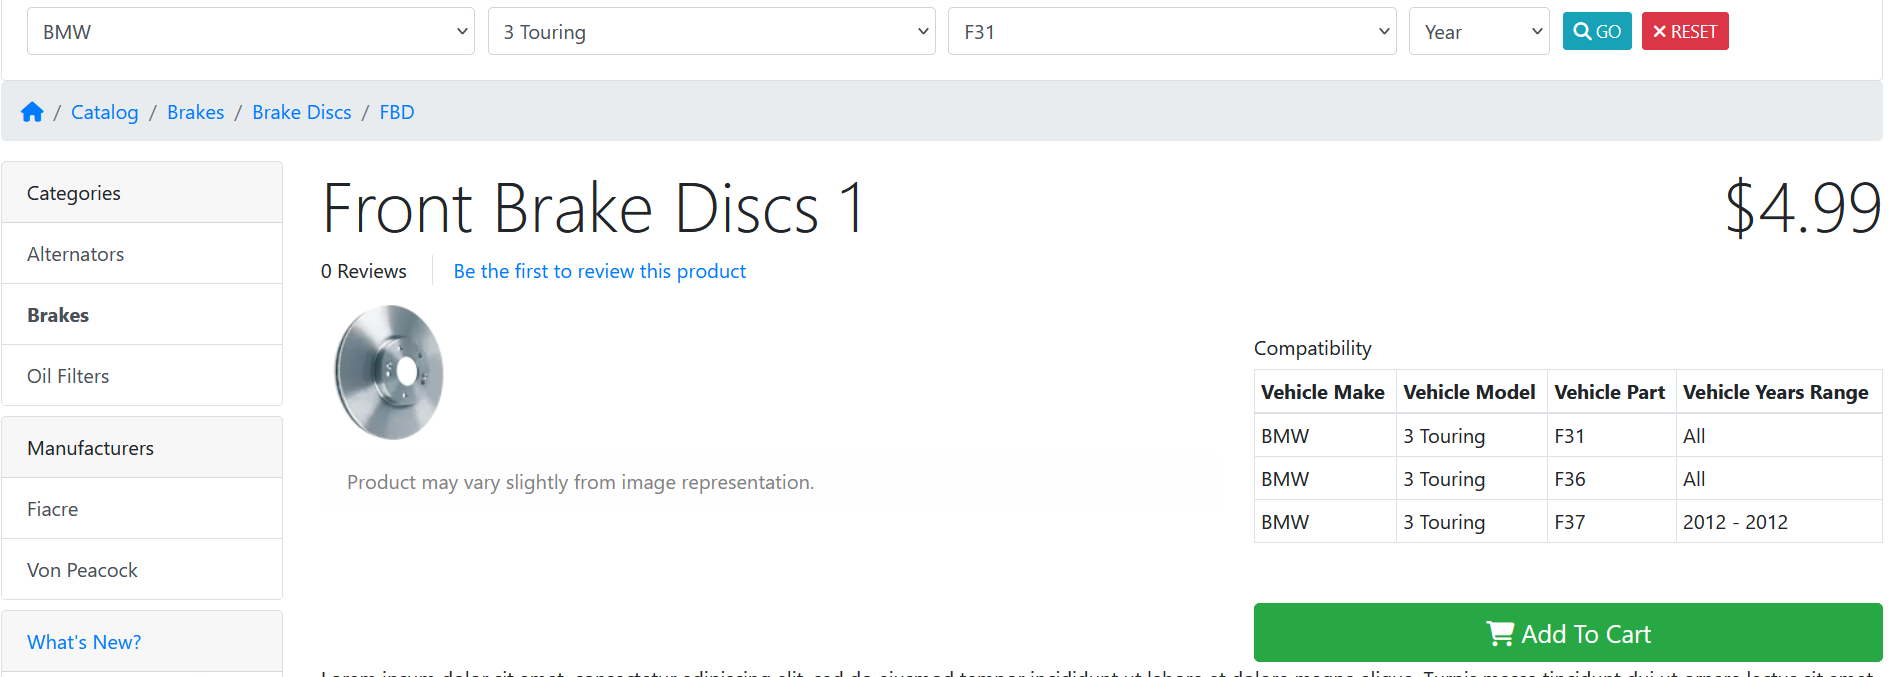1892x677 pixels.
Task: Click Be the first to review link
Action: tap(600, 271)
